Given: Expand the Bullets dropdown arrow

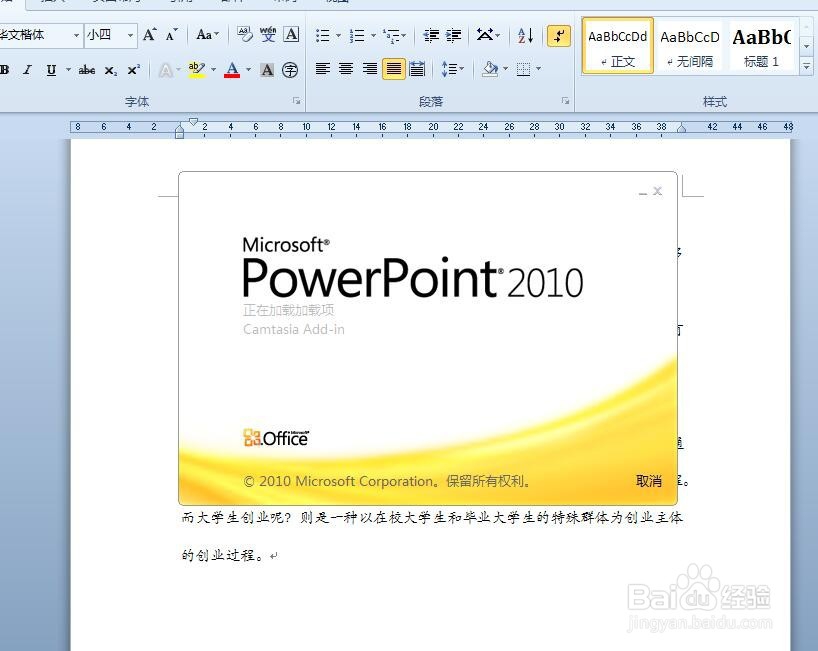Looking at the screenshot, I should tap(338, 35).
